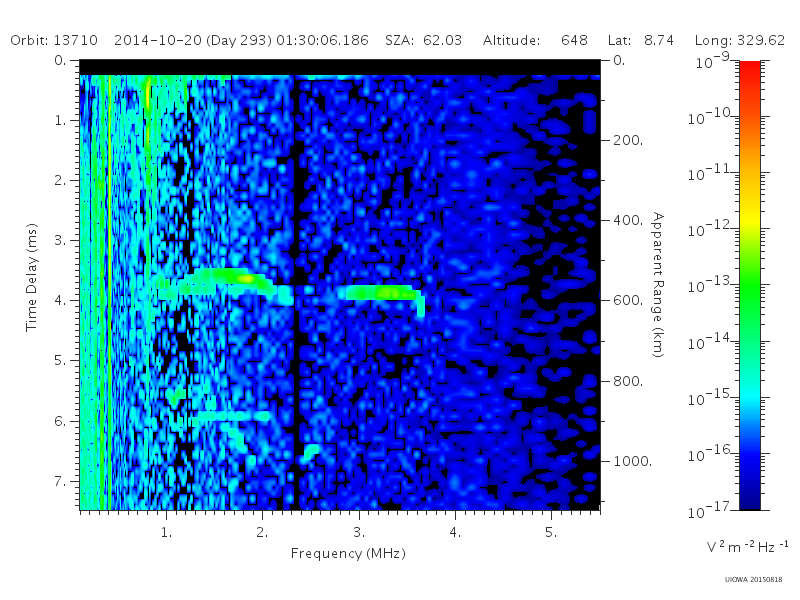
Task: Click the small echo spot near 2.5 MHz, 6.5 ms
Action: coord(310,452)
